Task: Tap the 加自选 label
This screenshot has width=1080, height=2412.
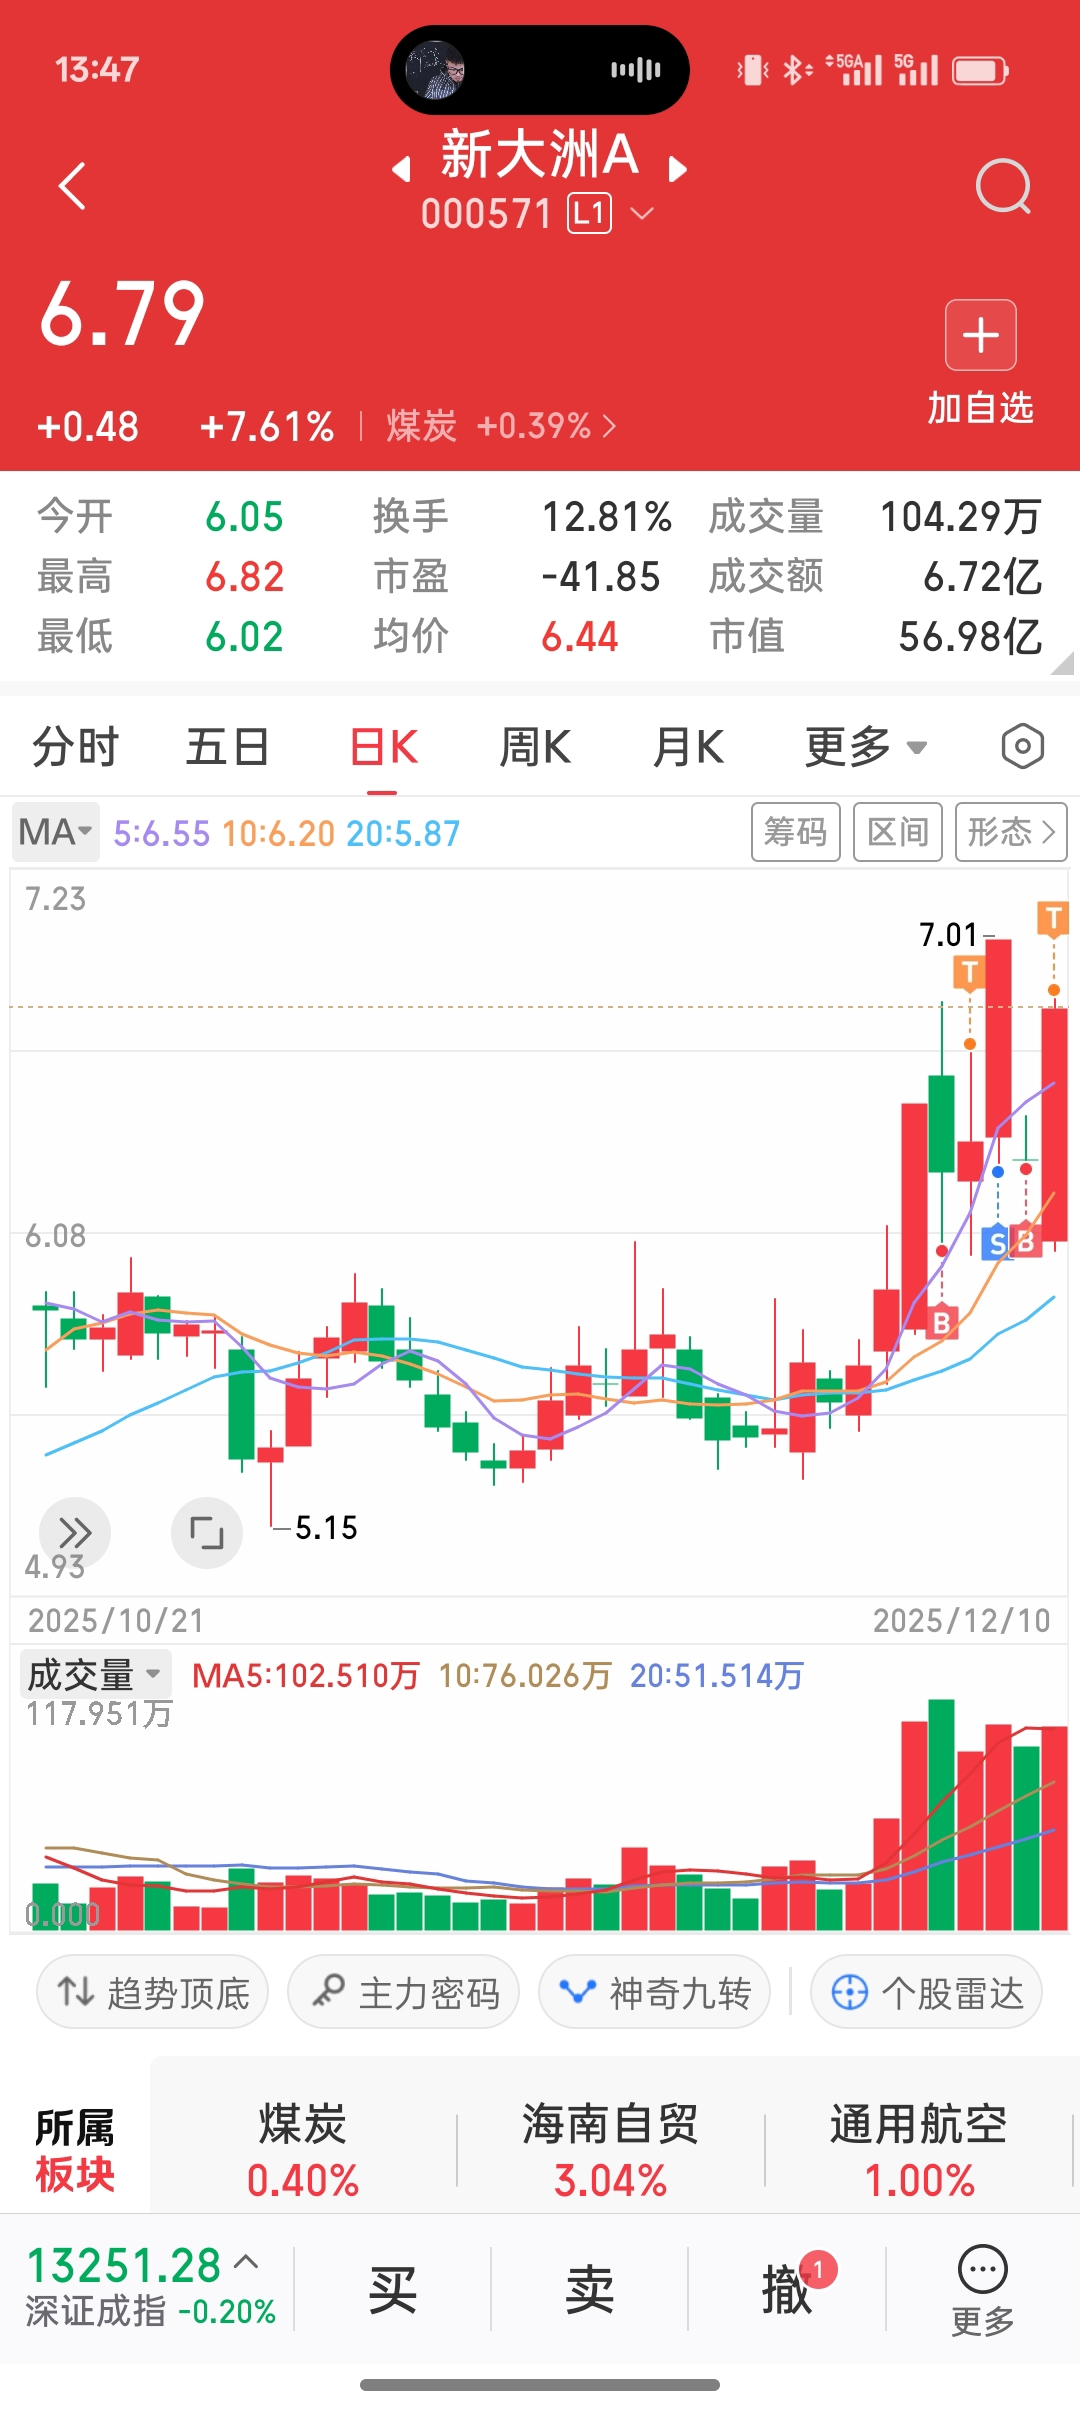Action: [x=980, y=408]
